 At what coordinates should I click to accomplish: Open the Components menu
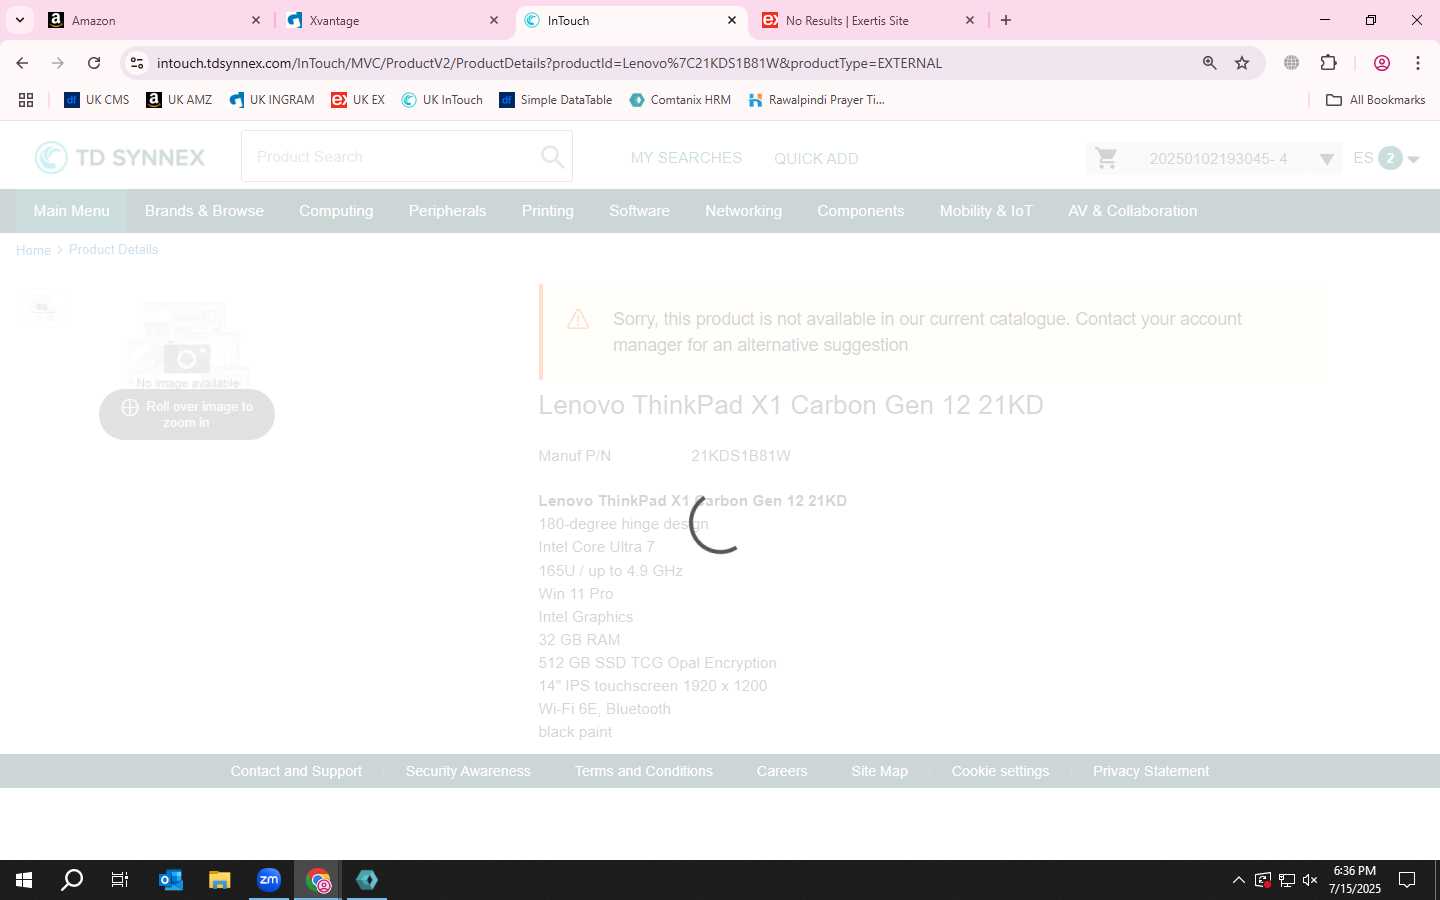point(860,211)
